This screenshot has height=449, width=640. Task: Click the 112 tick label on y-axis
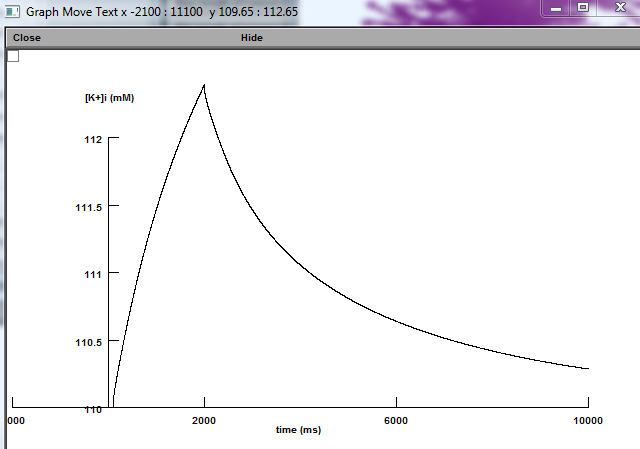[x=93, y=140]
